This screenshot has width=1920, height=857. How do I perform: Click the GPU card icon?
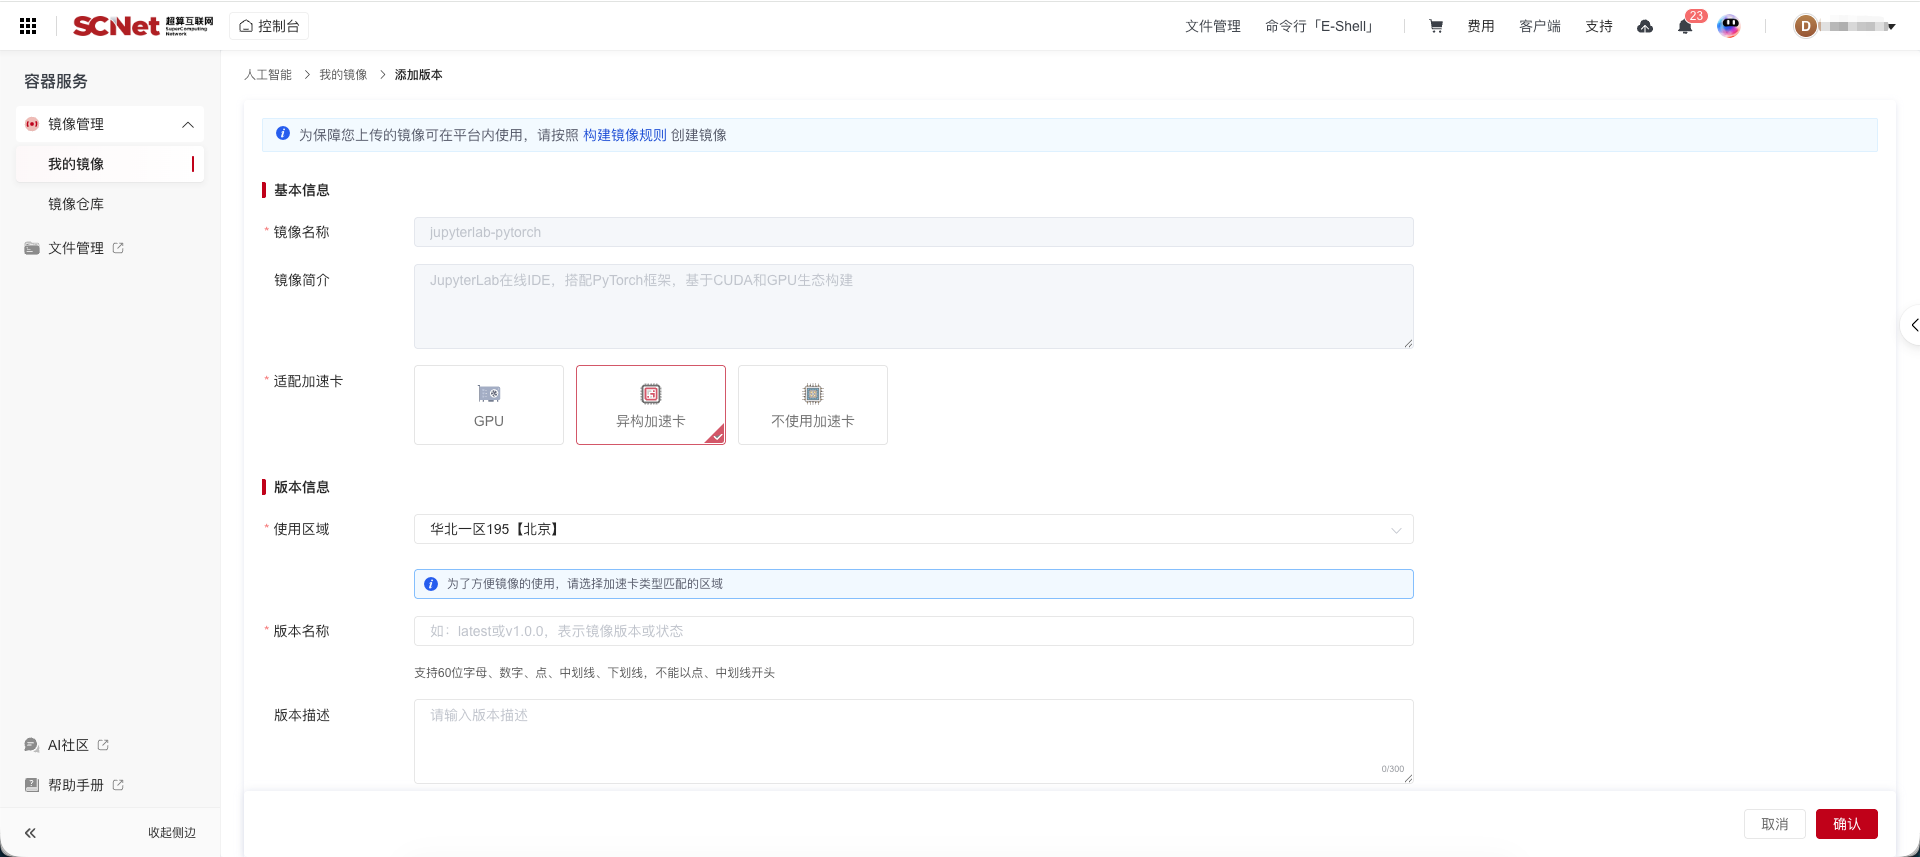click(489, 394)
